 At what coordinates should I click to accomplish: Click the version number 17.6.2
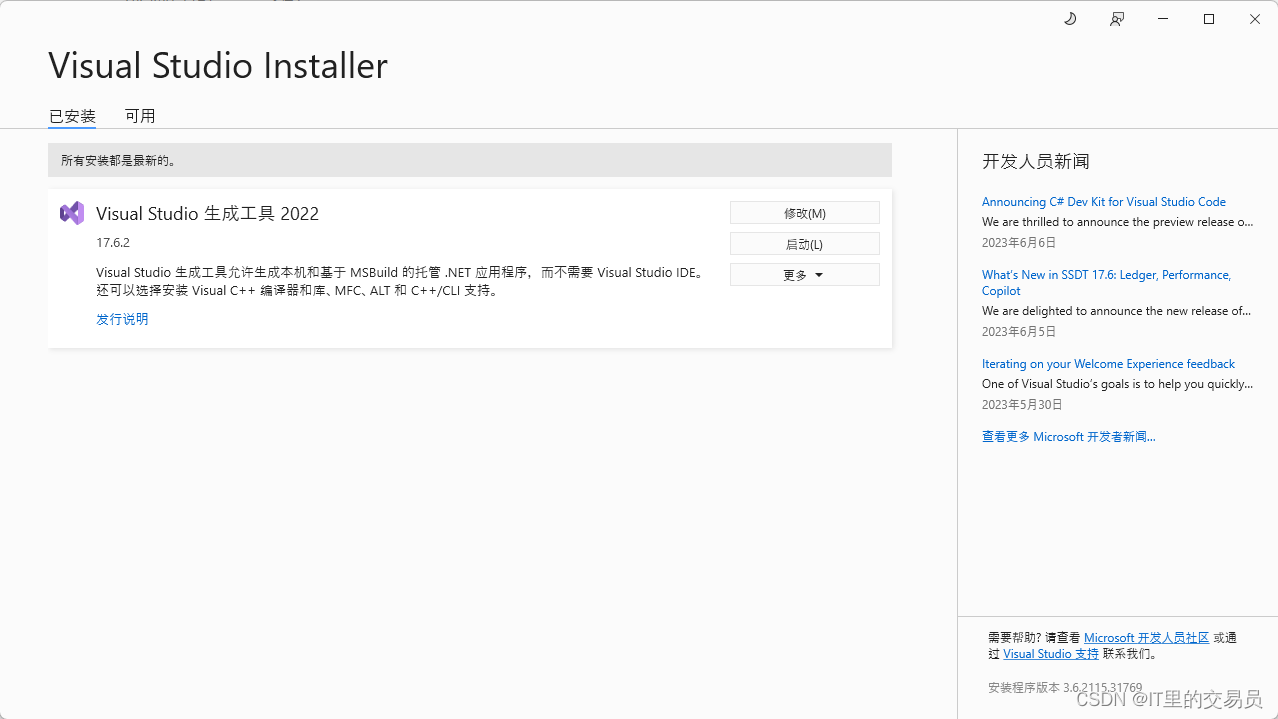point(113,243)
